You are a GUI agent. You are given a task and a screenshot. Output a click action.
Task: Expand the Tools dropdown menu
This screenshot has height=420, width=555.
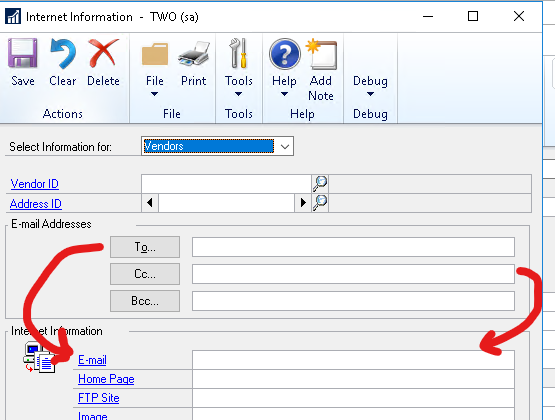tap(239, 67)
